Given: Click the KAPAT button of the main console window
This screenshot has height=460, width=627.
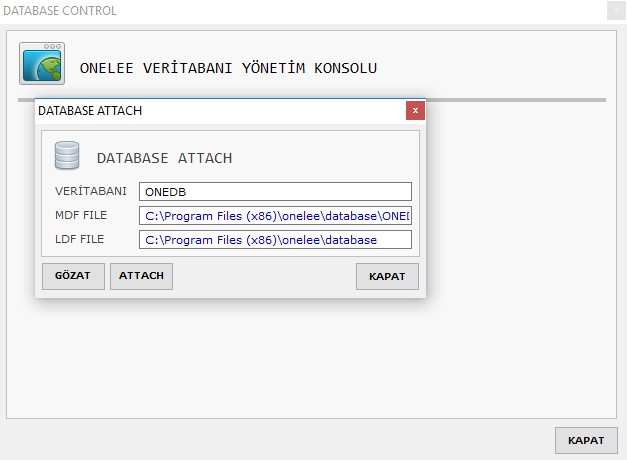Looking at the screenshot, I should [x=586, y=440].
